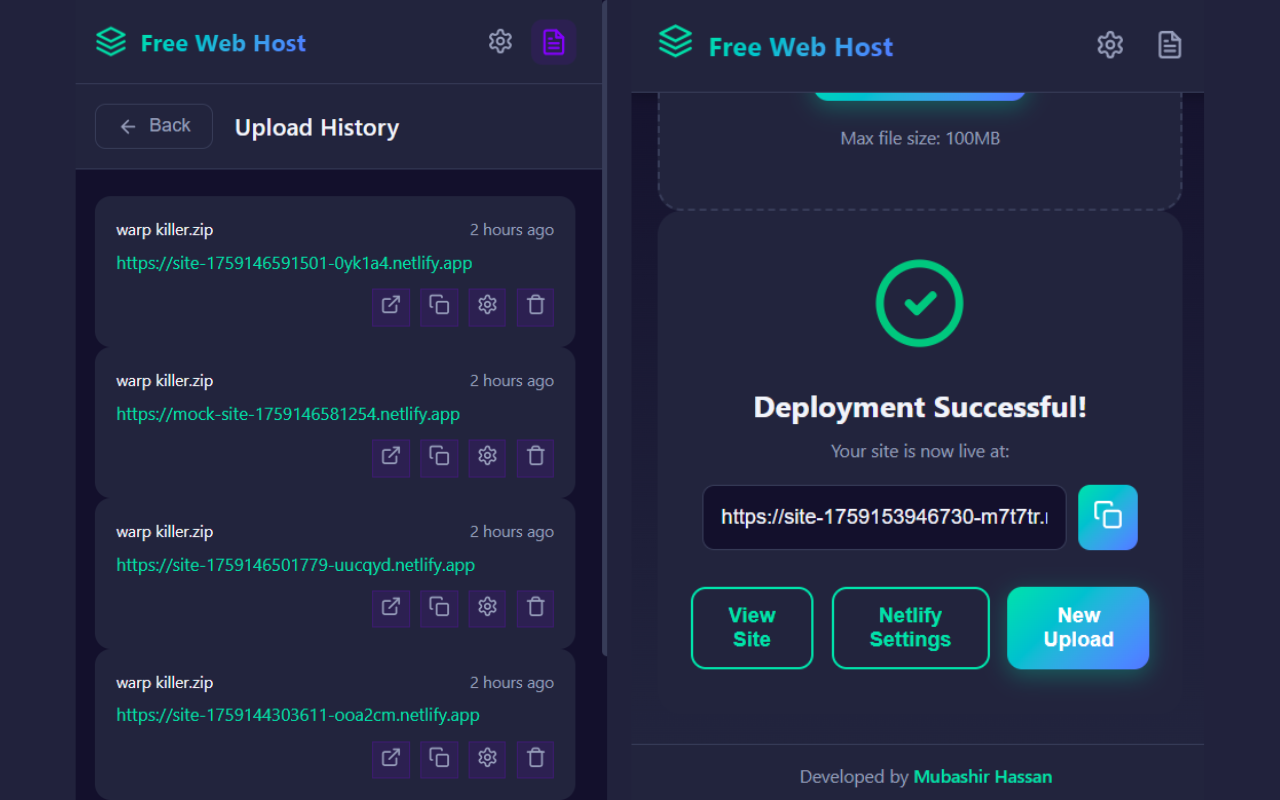Click '2 hours ago' on the ooa2cm entry

coord(512,683)
